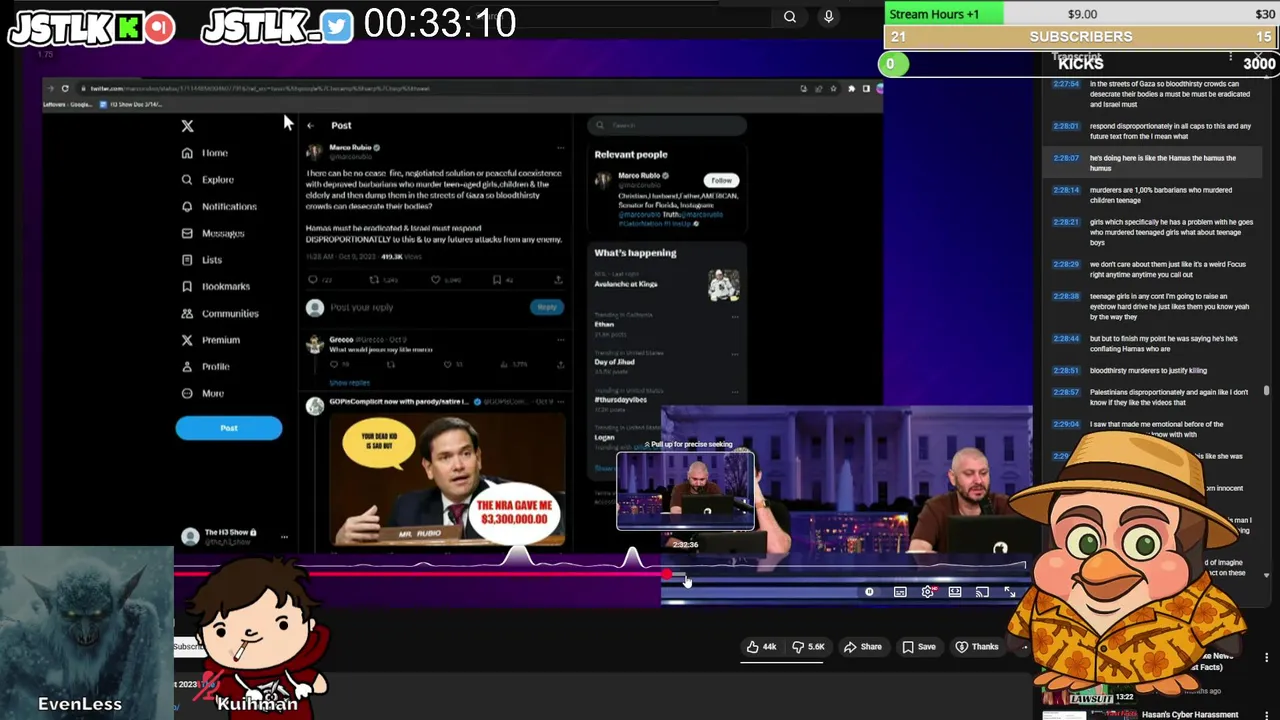Click the seek preview thumbnail at 2:32:36

click(685, 490)
